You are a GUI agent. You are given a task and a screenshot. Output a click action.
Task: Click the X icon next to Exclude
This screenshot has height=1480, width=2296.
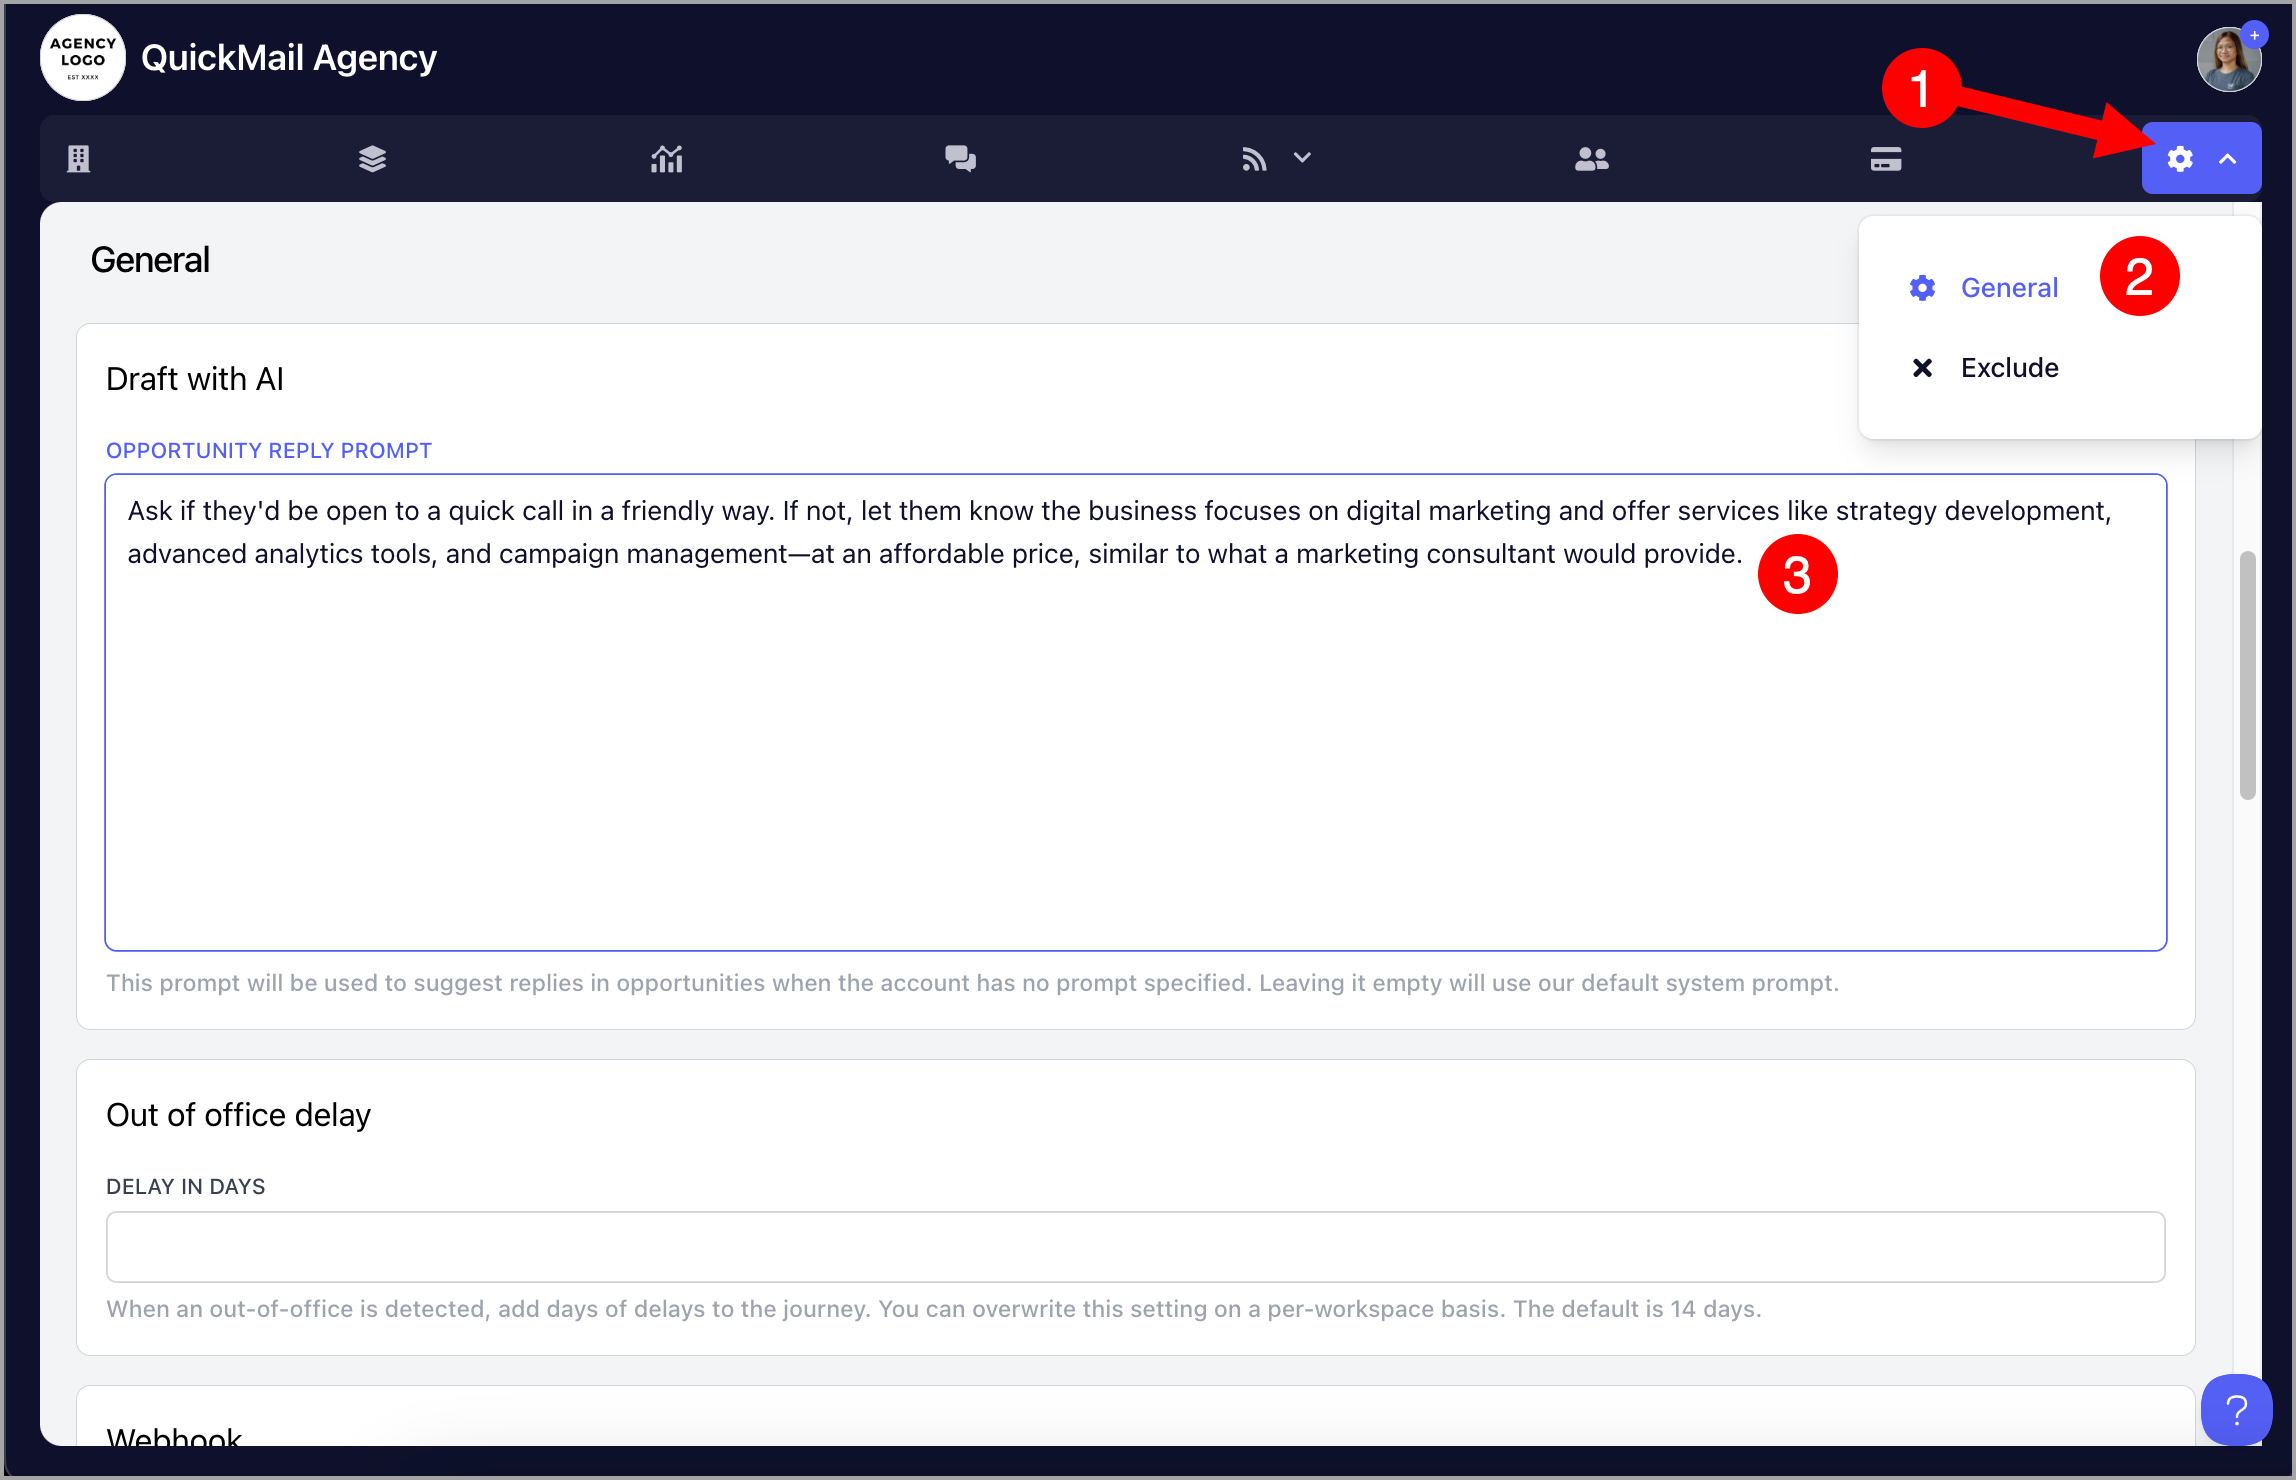pos(1922,368)
